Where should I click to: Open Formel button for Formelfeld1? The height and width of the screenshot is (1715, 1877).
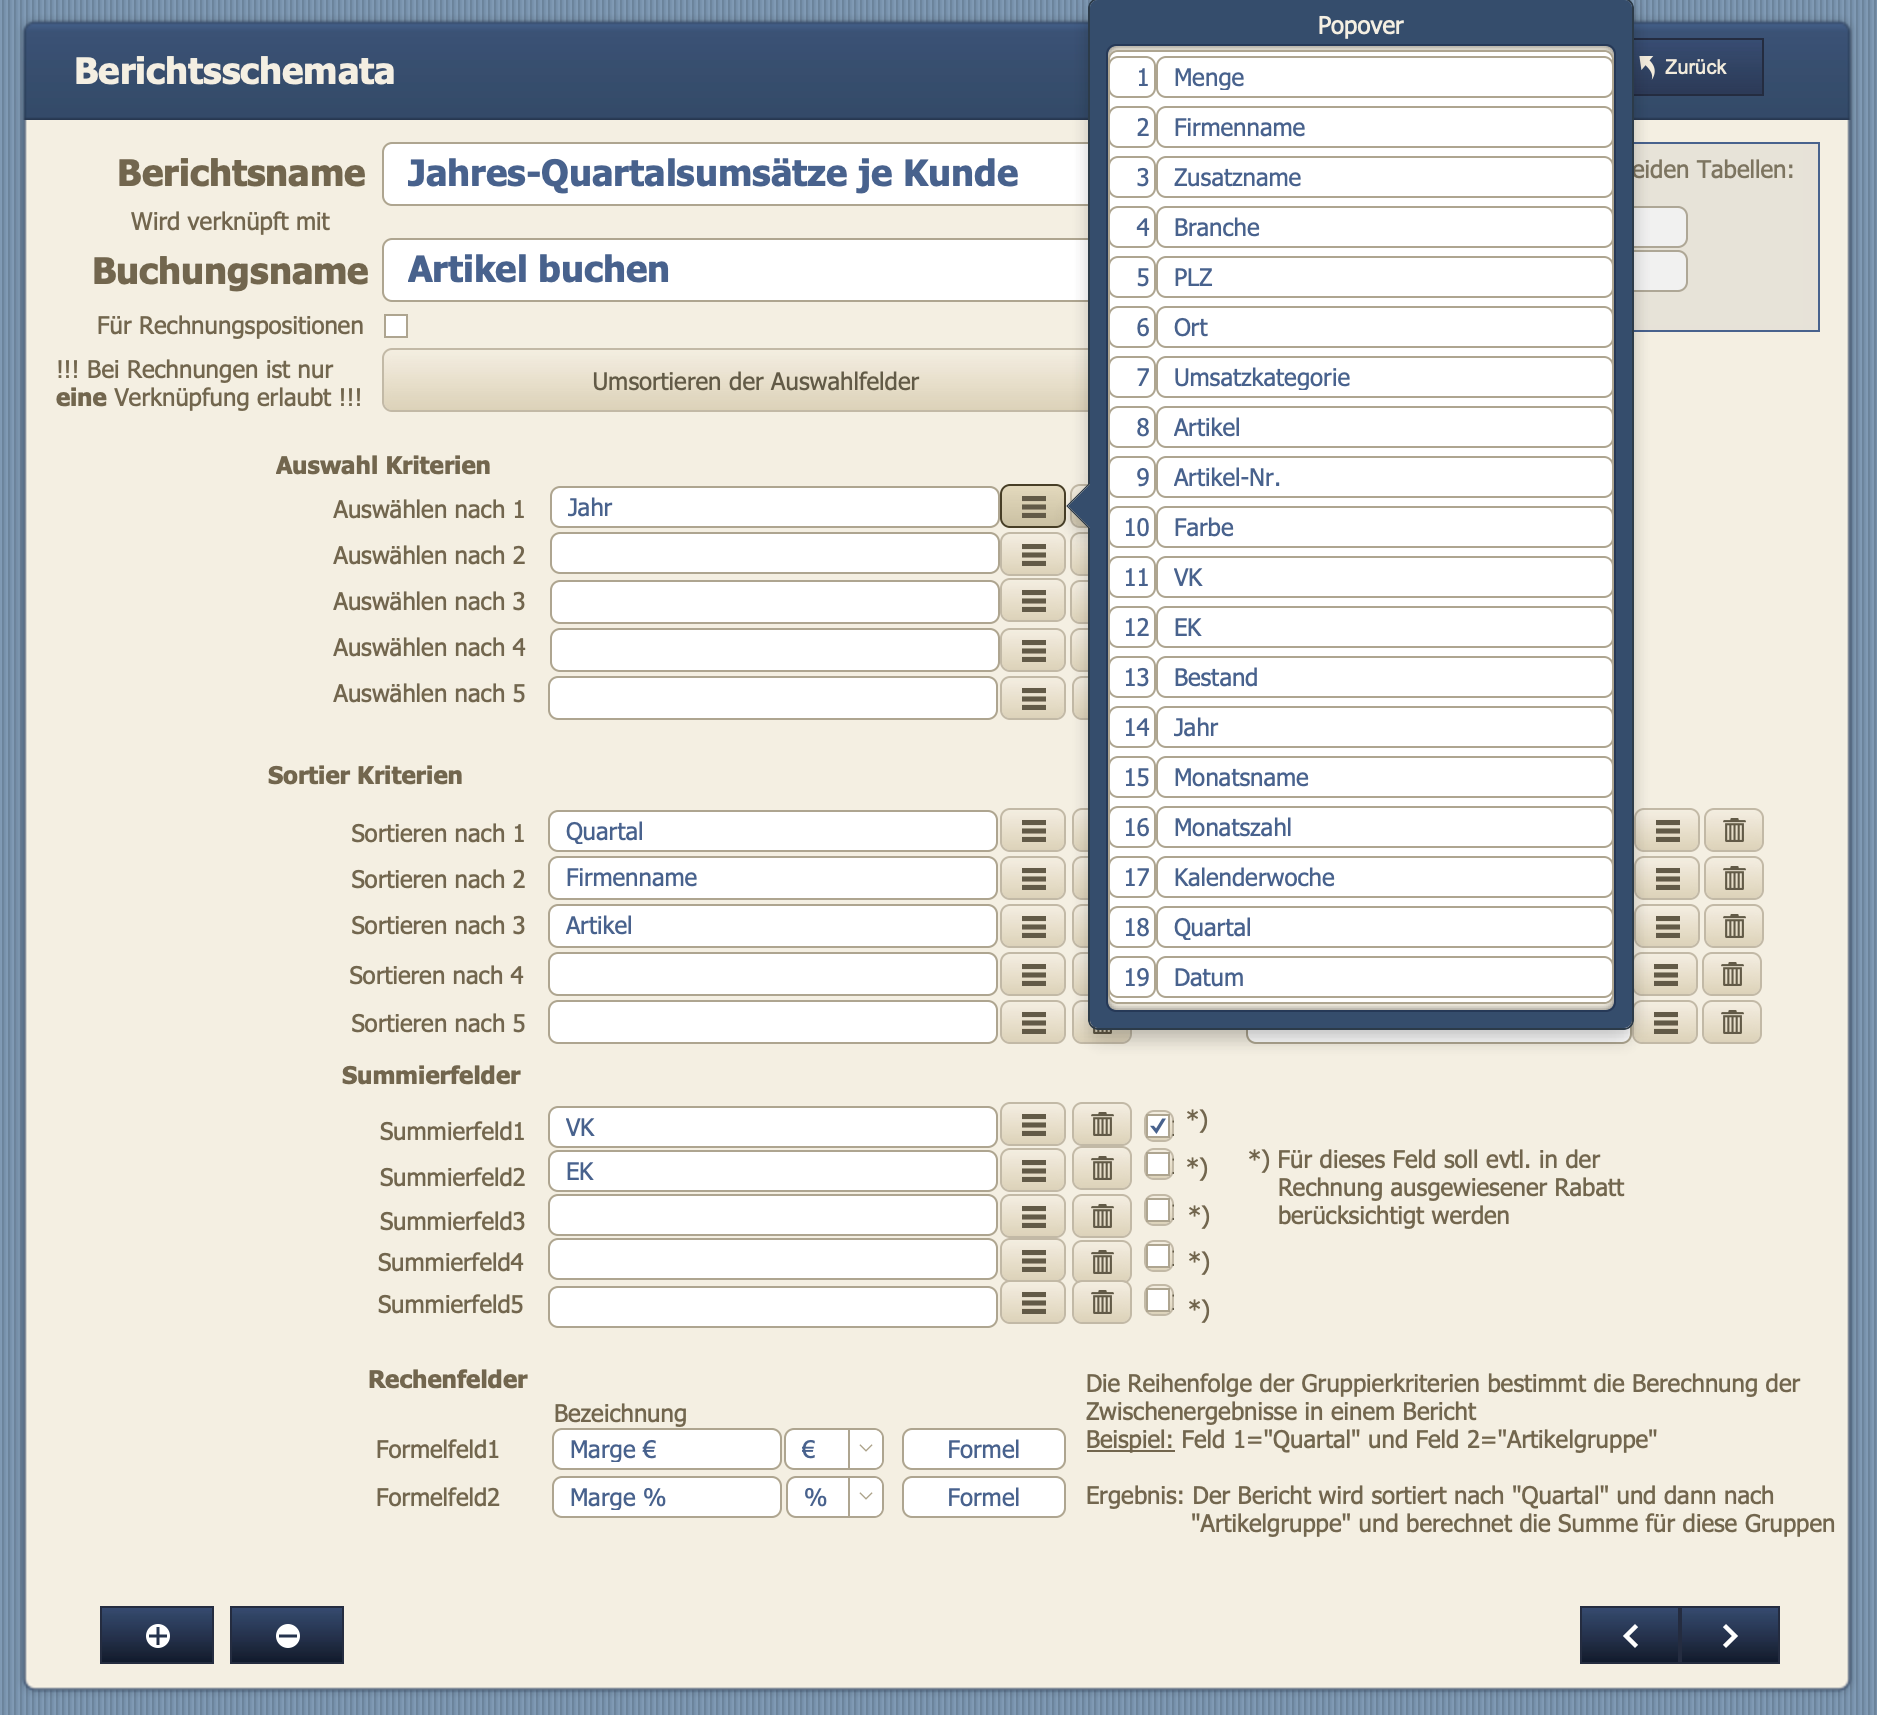[x=983, y=1449]
